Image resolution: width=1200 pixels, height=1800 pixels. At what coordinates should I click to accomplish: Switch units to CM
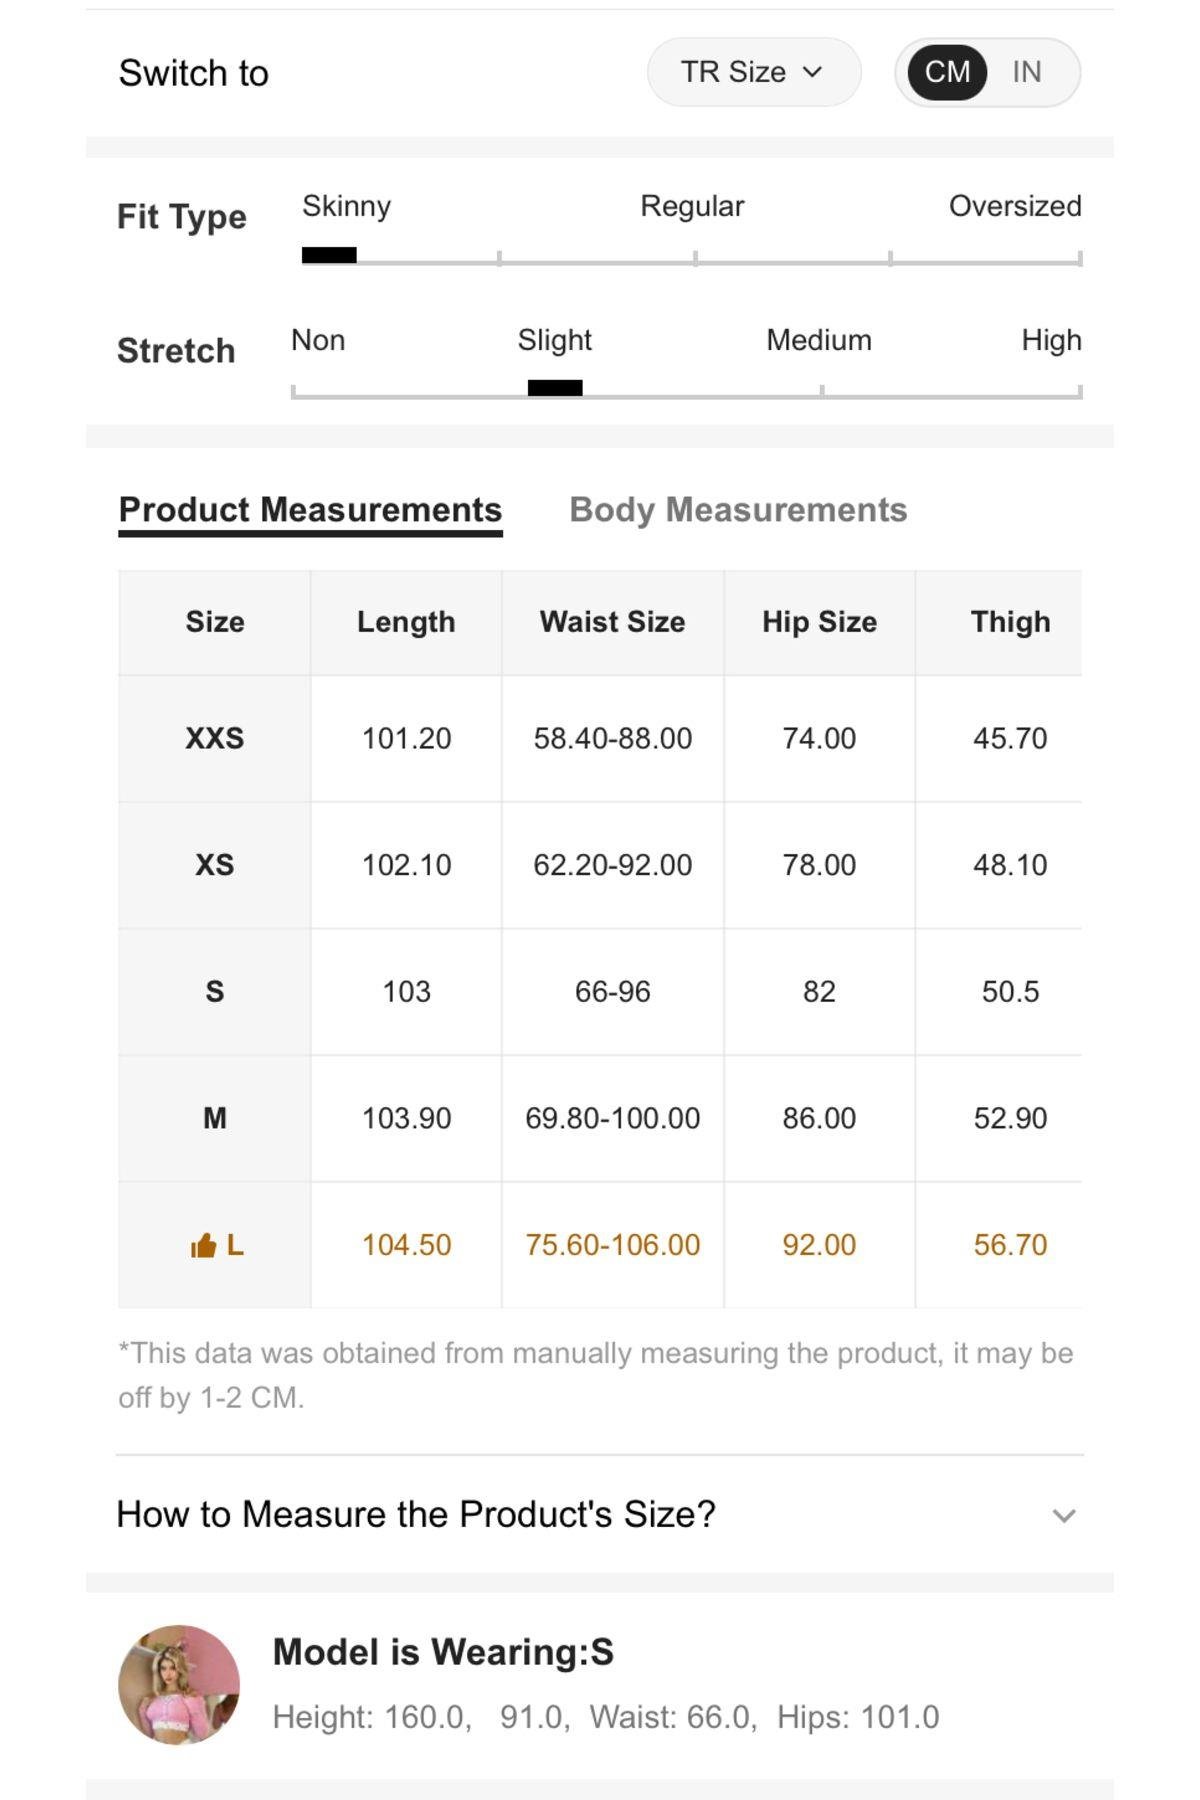point(947,72)
